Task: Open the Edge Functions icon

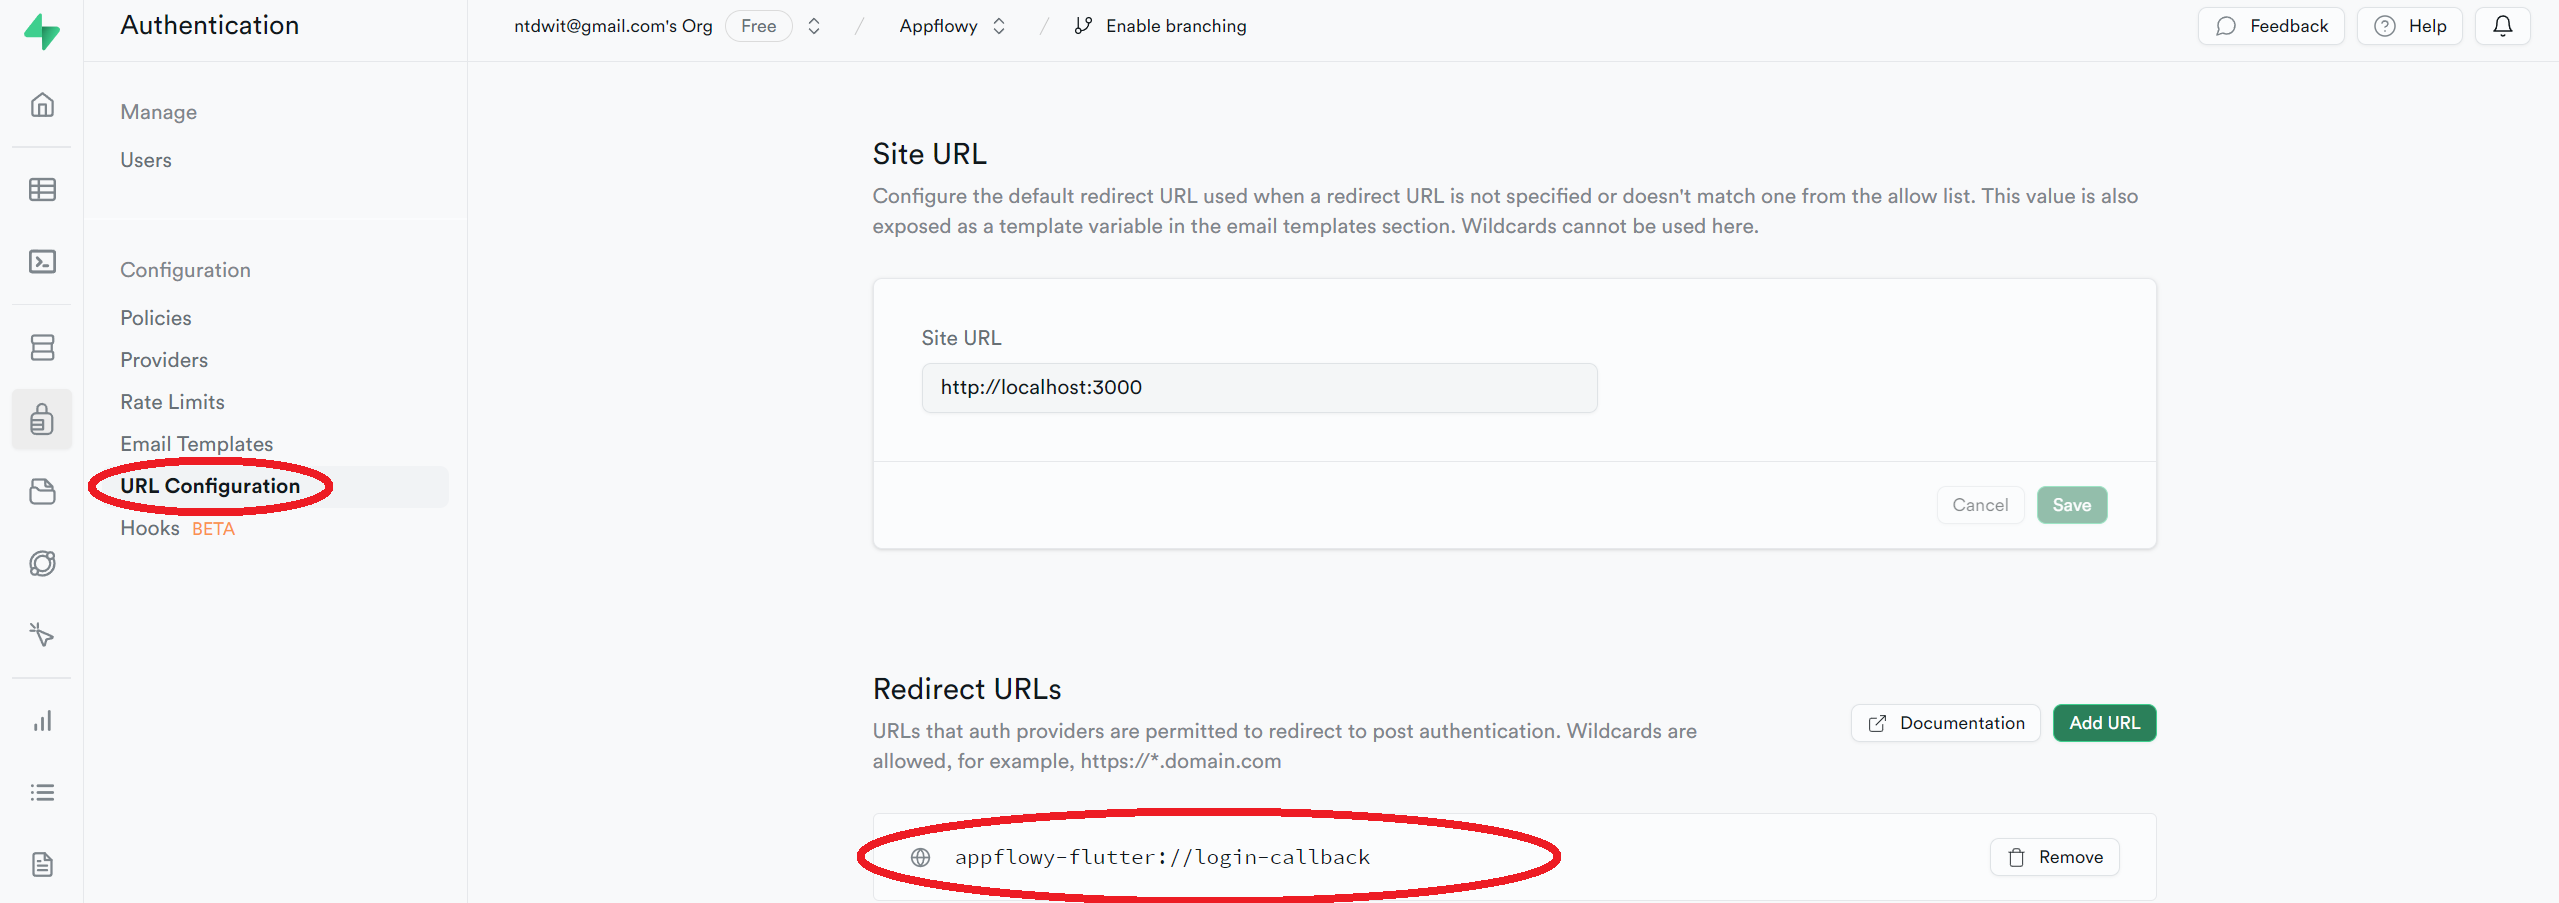Action: (x=42, y=563)
